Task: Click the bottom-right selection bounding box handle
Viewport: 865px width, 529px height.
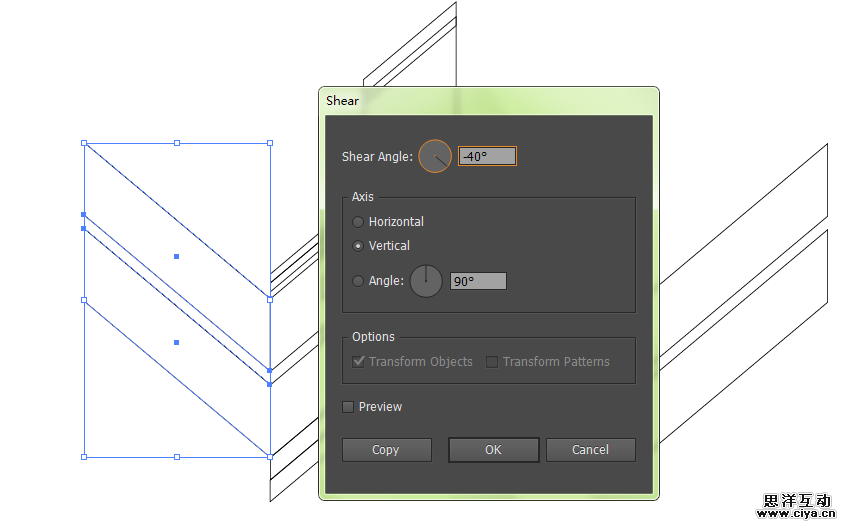Action: tap(270, 457)
